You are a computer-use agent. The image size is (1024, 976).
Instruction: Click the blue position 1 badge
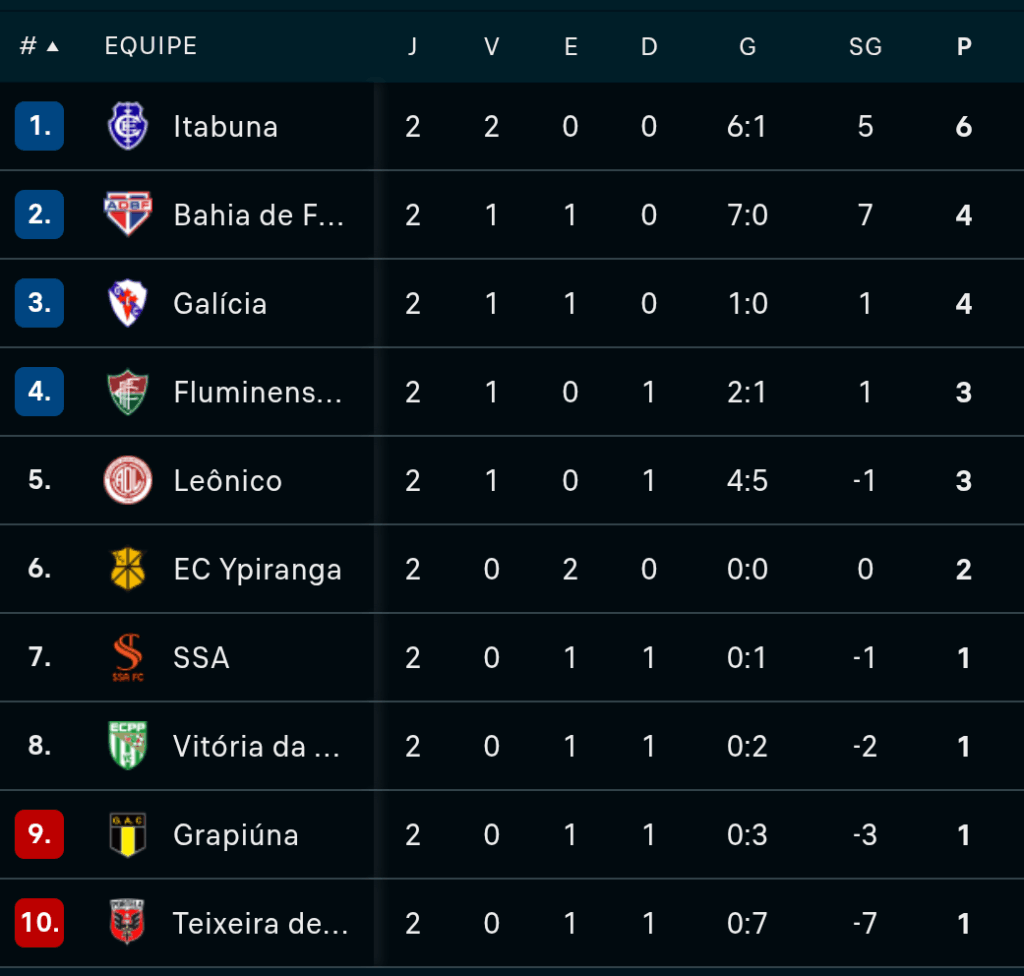click(x=39, y=126)
